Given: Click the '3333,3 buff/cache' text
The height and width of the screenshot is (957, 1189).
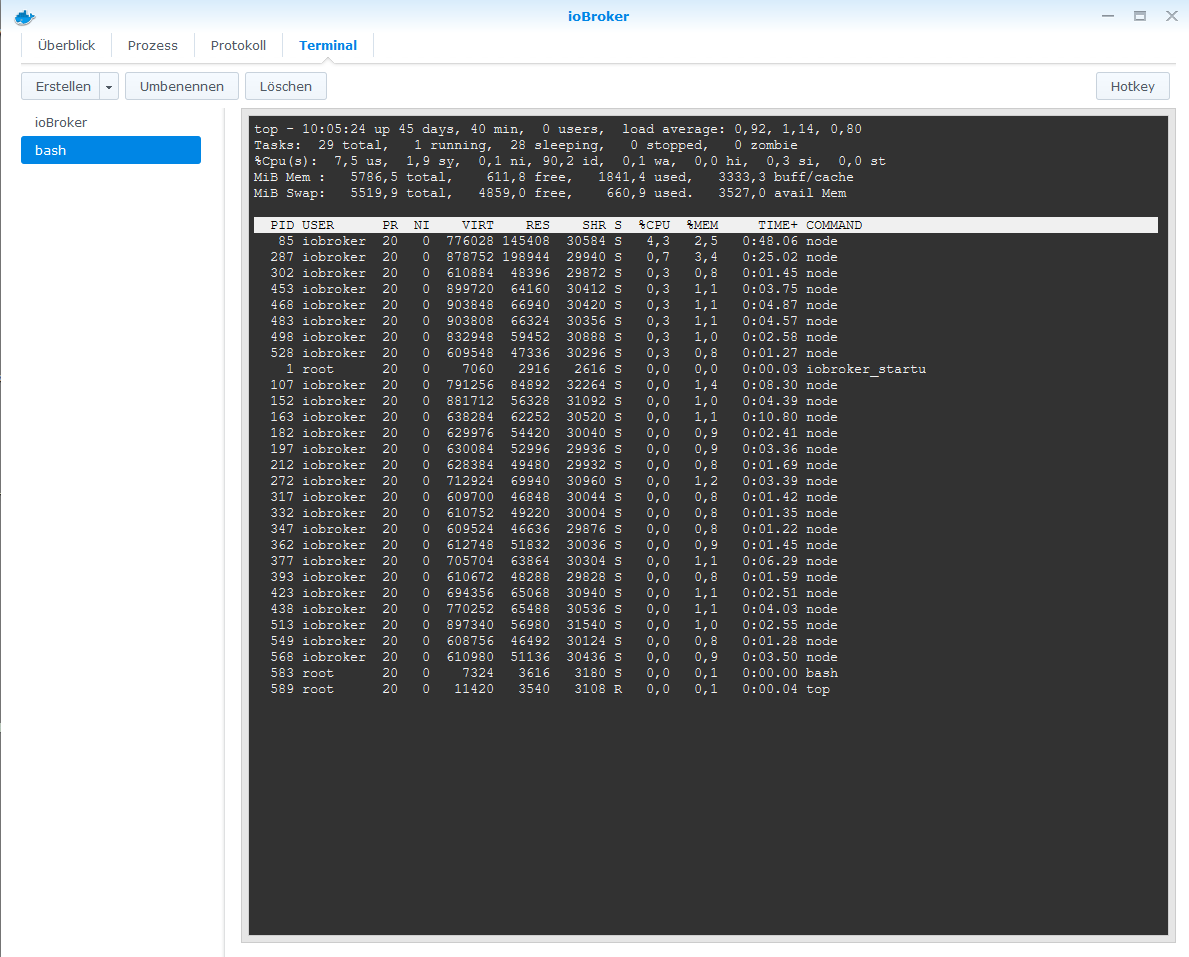Looking at the screenshot, I should coord(786,177).
